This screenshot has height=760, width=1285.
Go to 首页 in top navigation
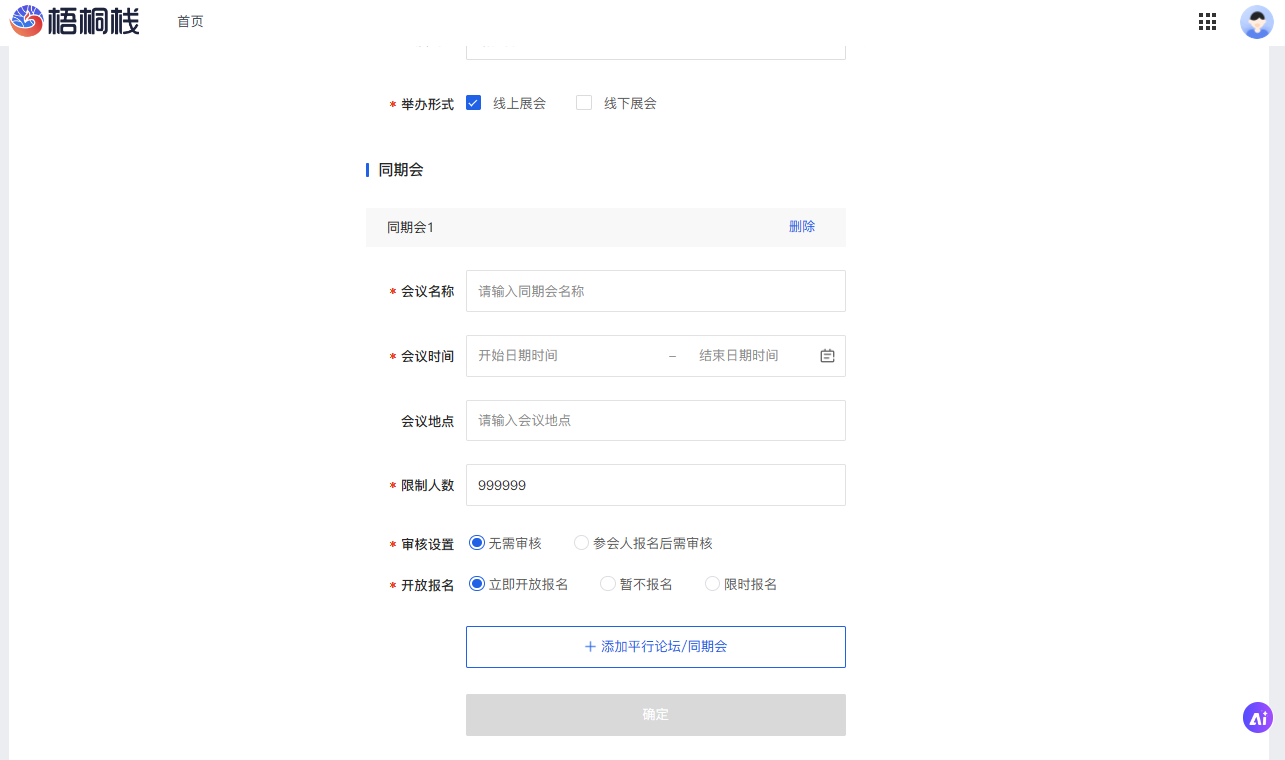190,22
